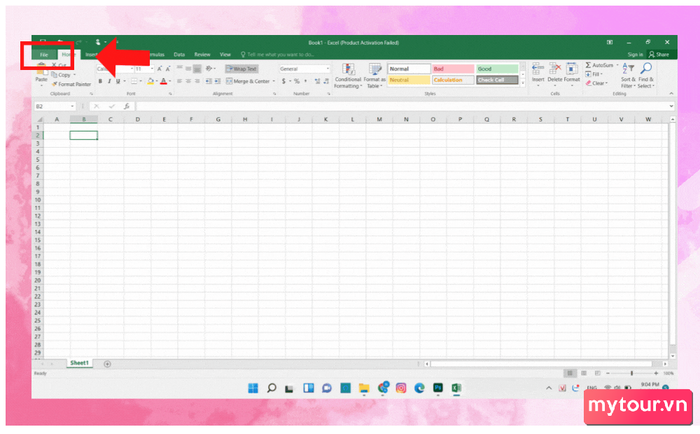Click the Orientation text-rotation icon
The height and width of the screenshot is (434, 700).
[208, 69]
